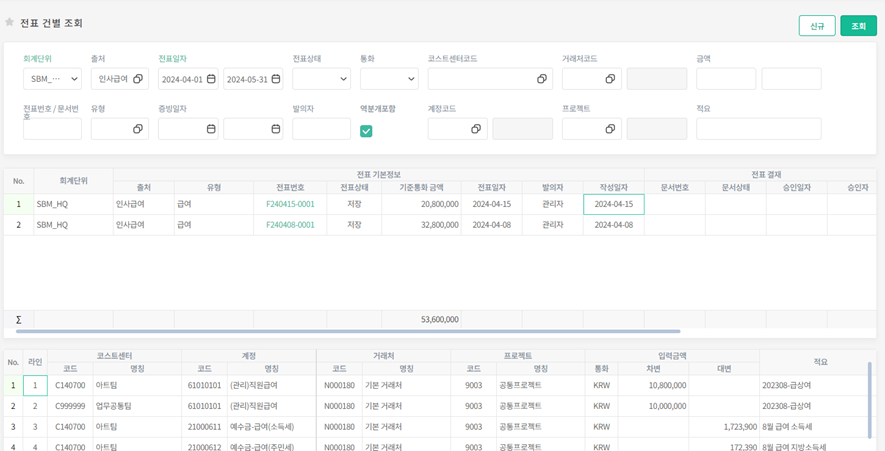This screenshot has width=885, height=451.
Task: Click the 적요 input field in search filters
Action: [x=758, y=129]
